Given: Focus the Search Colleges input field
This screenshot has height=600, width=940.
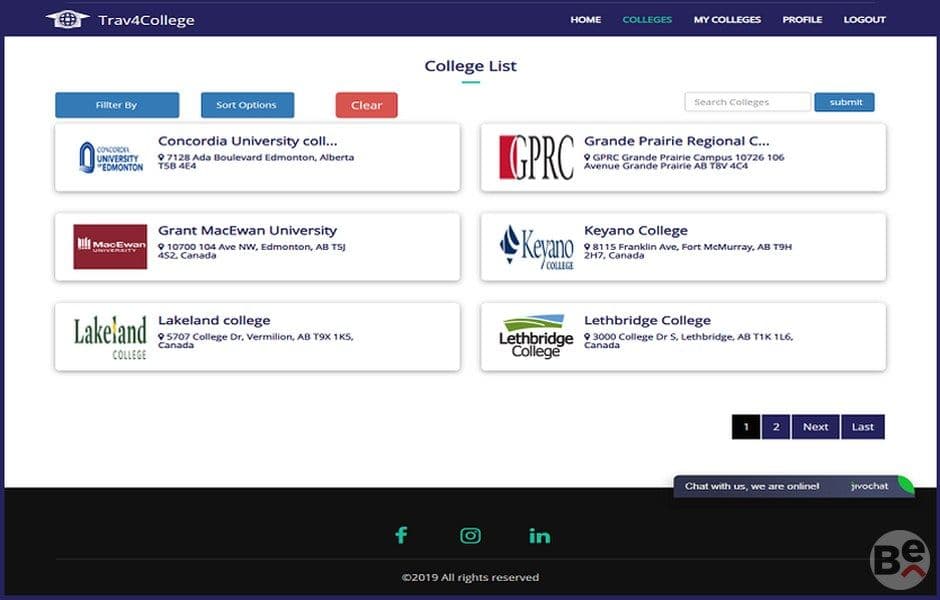Looking at the screenshot, I should tap(748, 102).
